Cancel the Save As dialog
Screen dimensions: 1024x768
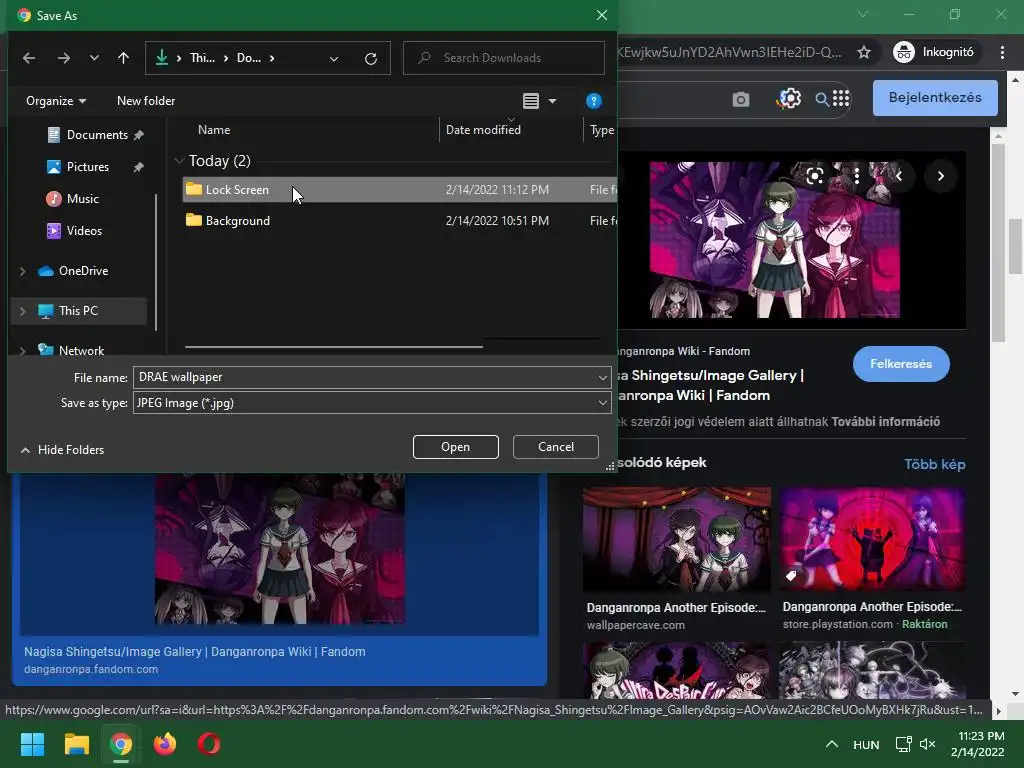(556, 447)
